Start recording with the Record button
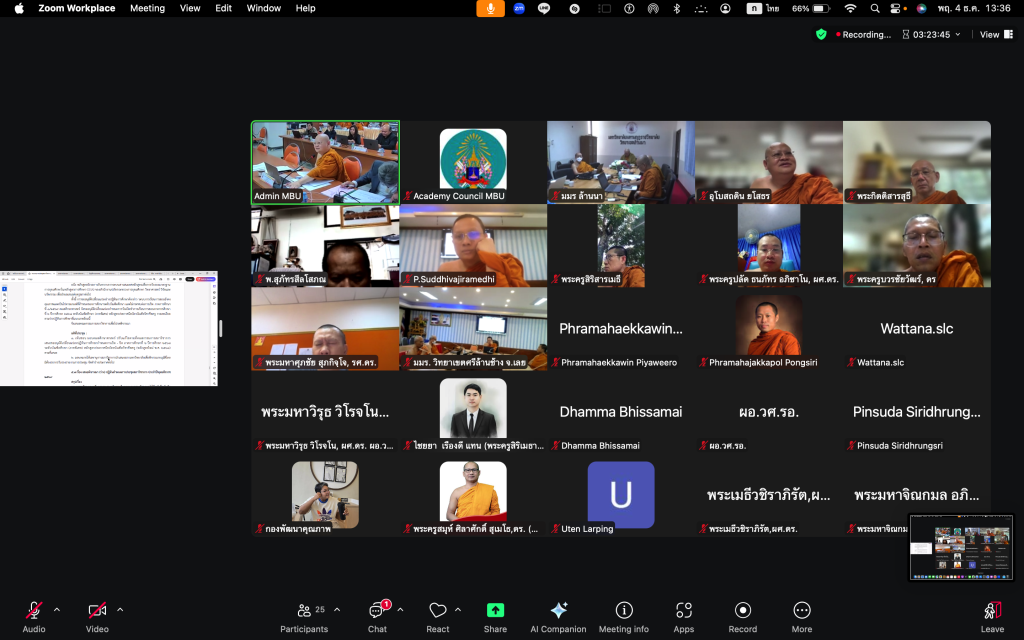The width and height of the screenshot is (1024, 640). [743, 616]
